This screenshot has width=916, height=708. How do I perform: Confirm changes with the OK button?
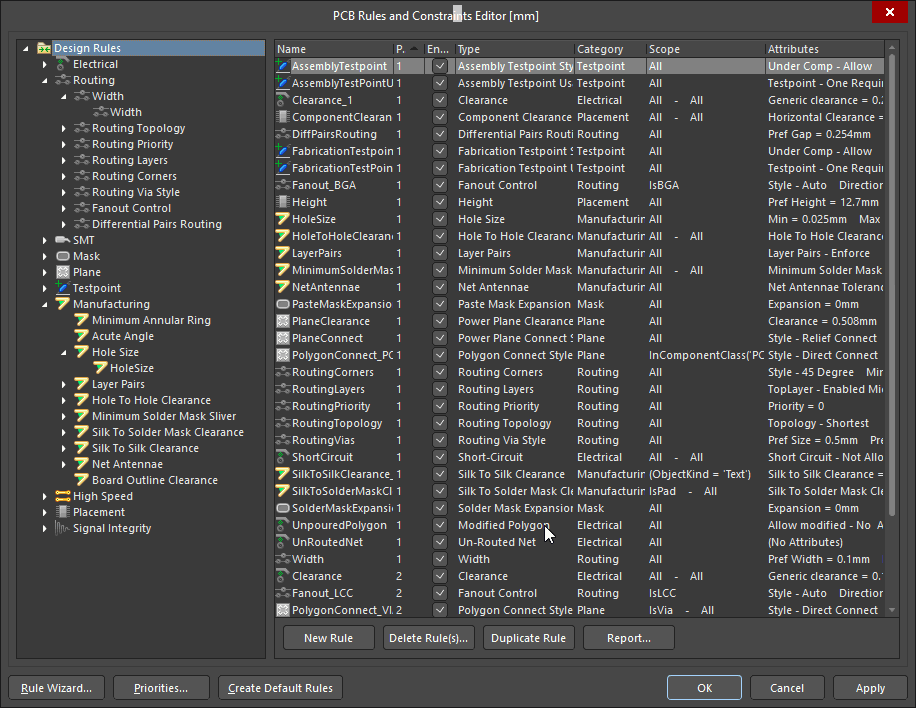(705, 688)
